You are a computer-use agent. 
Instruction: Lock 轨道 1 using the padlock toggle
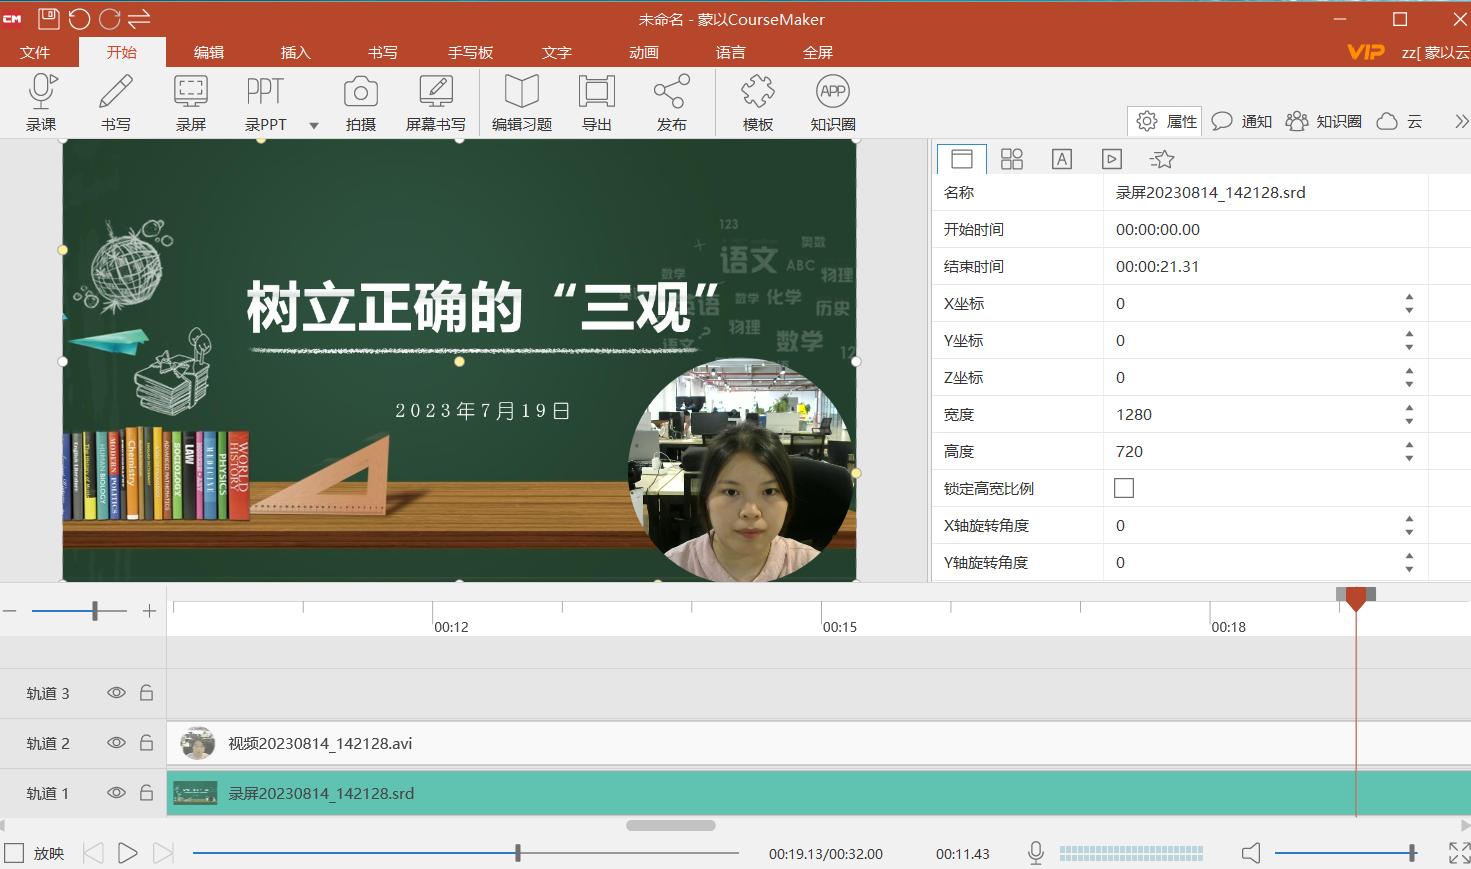[x=146, y=793]
